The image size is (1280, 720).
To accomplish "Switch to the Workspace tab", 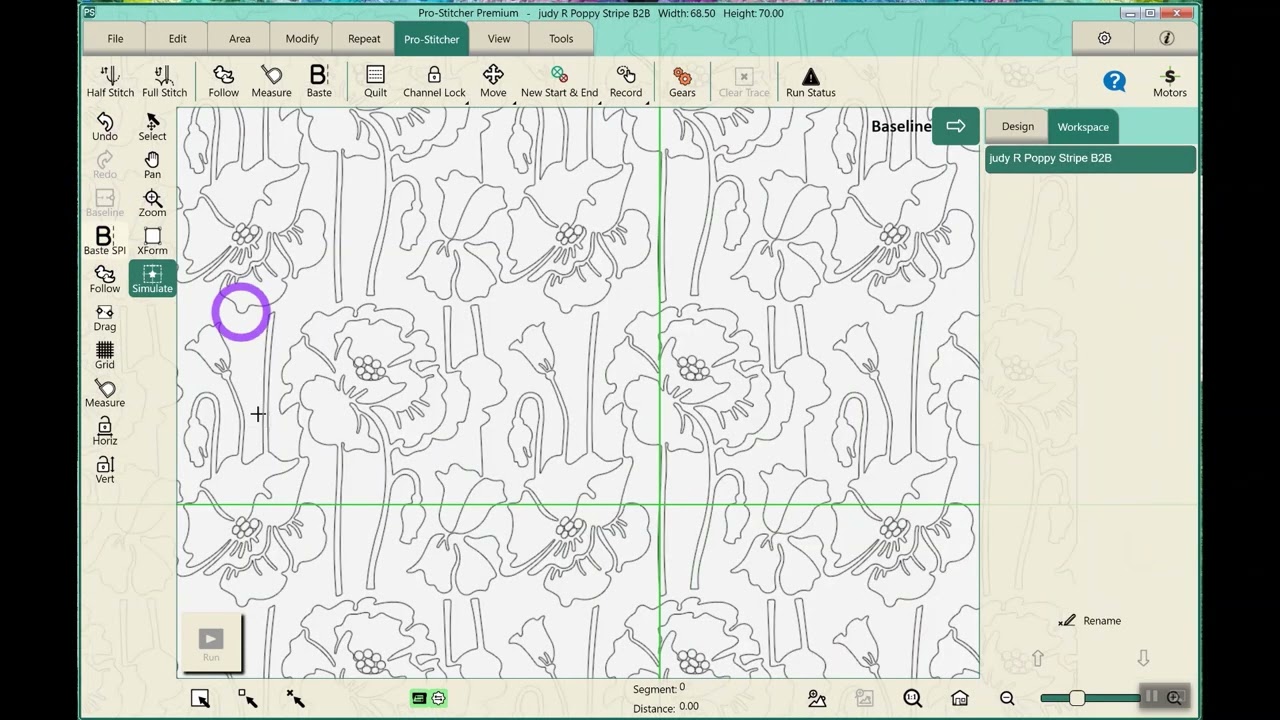I will [x=1083, y=127].
